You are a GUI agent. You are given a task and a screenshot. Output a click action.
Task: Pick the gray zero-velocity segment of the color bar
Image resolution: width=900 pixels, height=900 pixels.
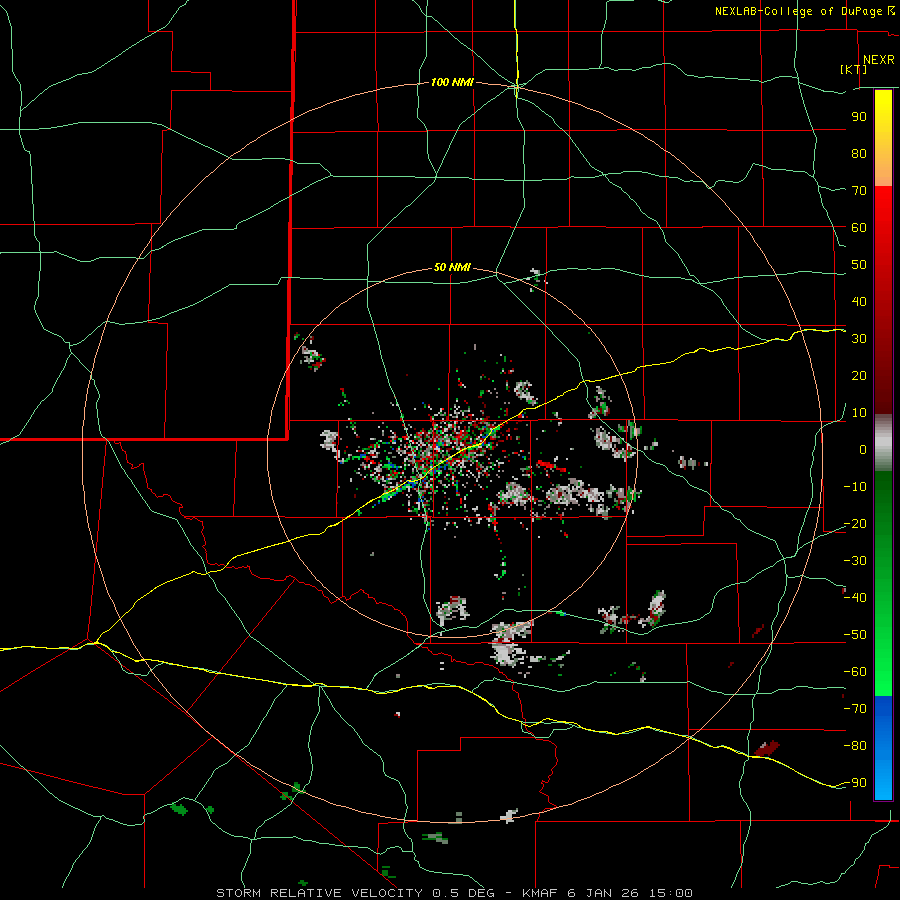pos(883,443)
